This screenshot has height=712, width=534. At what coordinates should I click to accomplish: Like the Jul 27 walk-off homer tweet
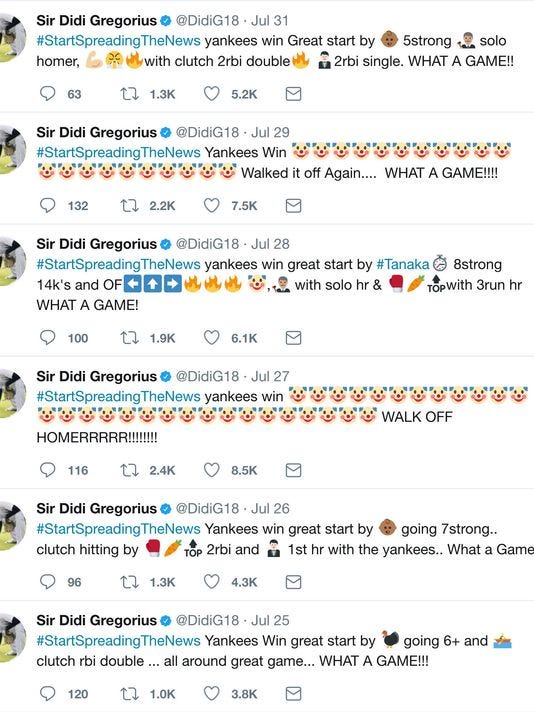click(x=212, y=470)
